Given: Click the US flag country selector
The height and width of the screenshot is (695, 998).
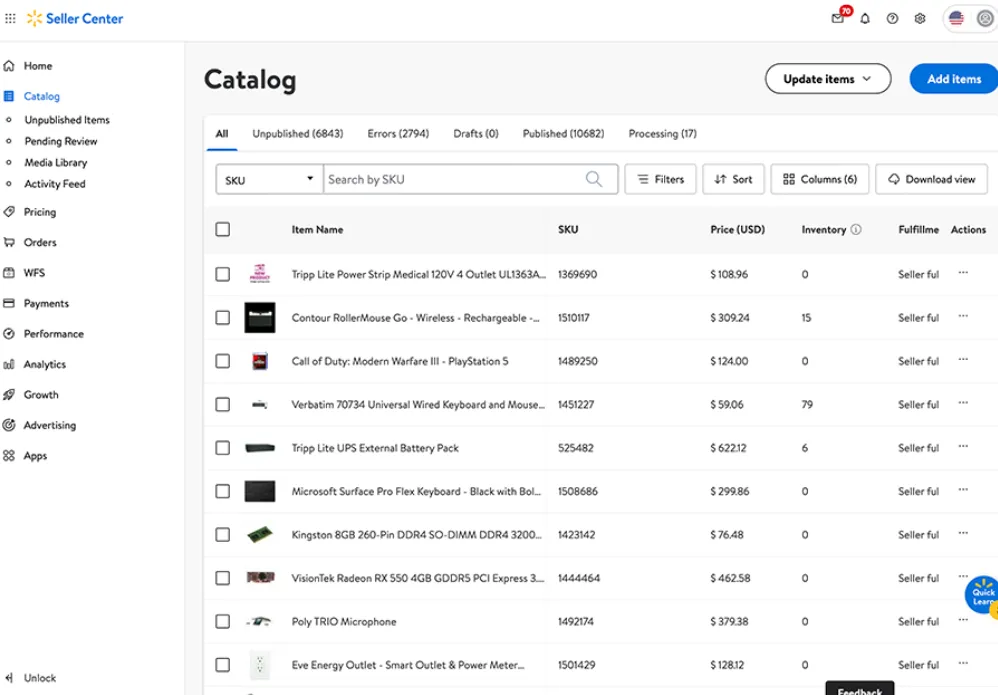Looking at the screenshot, I should click(956, 18).
